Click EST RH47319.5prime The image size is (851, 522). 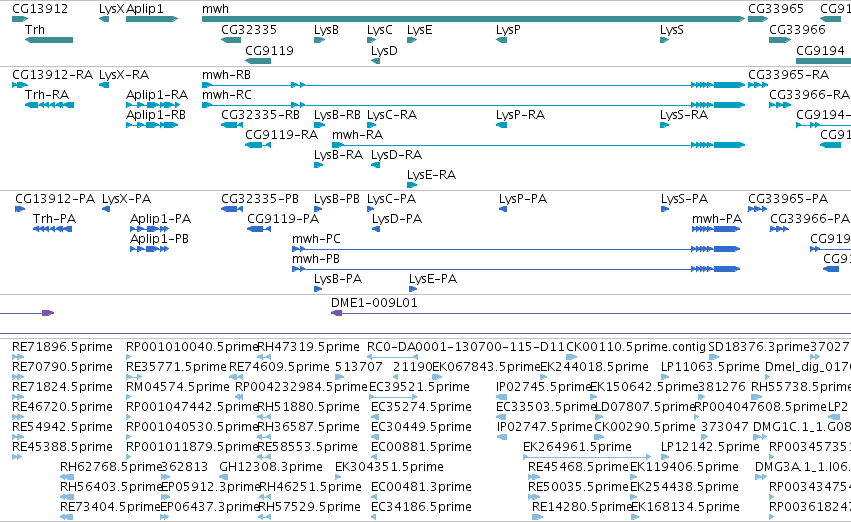pos(264,357)
